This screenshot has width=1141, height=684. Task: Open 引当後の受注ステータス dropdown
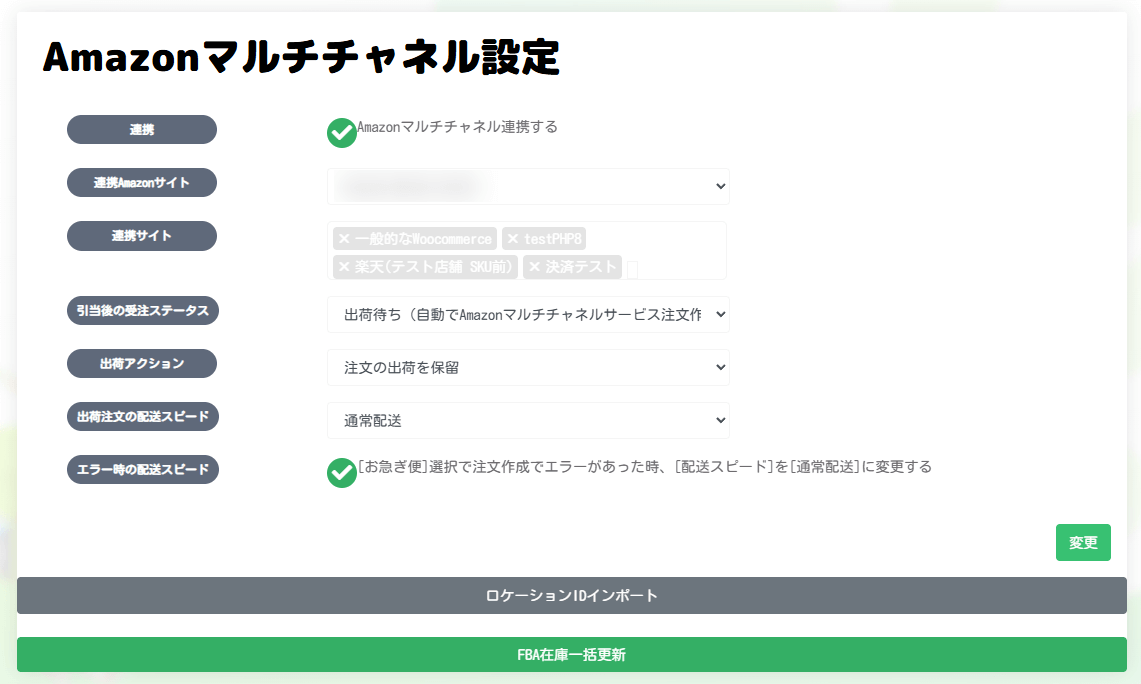pyautogui.click(x=528, y=314)
